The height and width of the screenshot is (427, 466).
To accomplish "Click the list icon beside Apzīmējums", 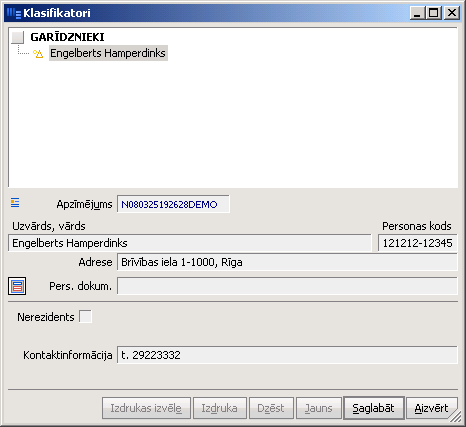I will 15,202.
